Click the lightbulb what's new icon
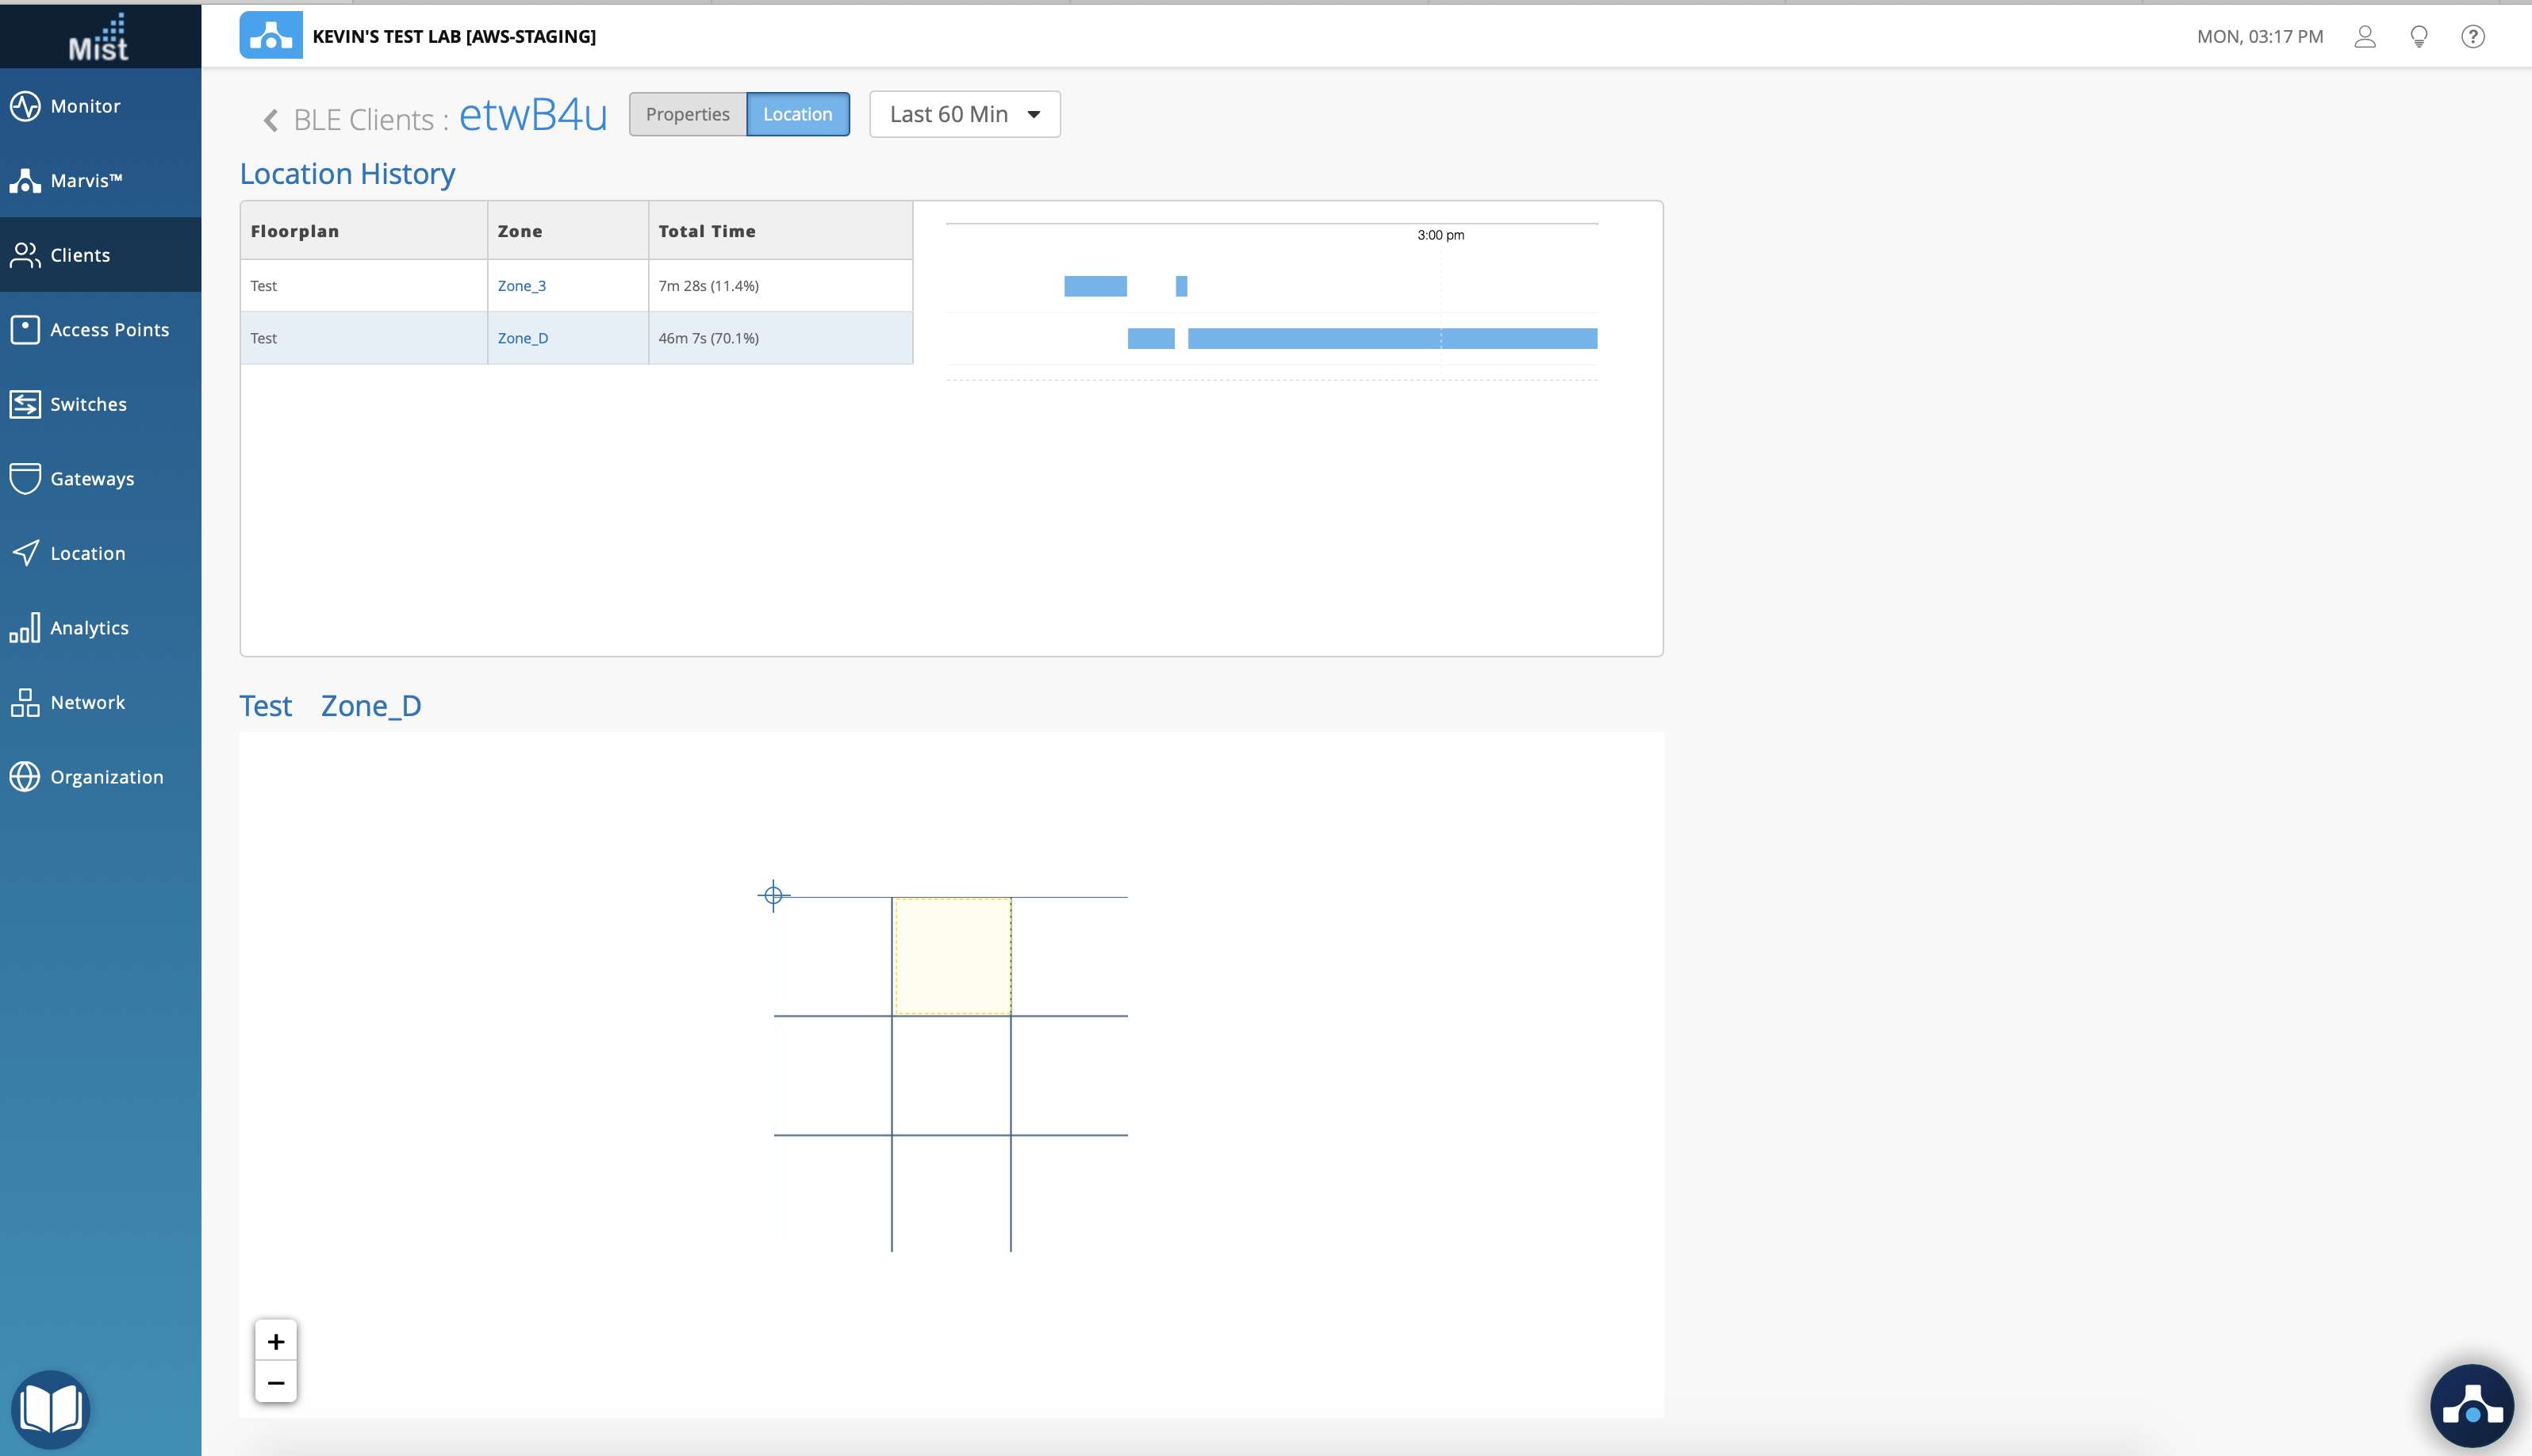The height and width of the screenshot is (1456, 2532). (x=2418, y=37)
